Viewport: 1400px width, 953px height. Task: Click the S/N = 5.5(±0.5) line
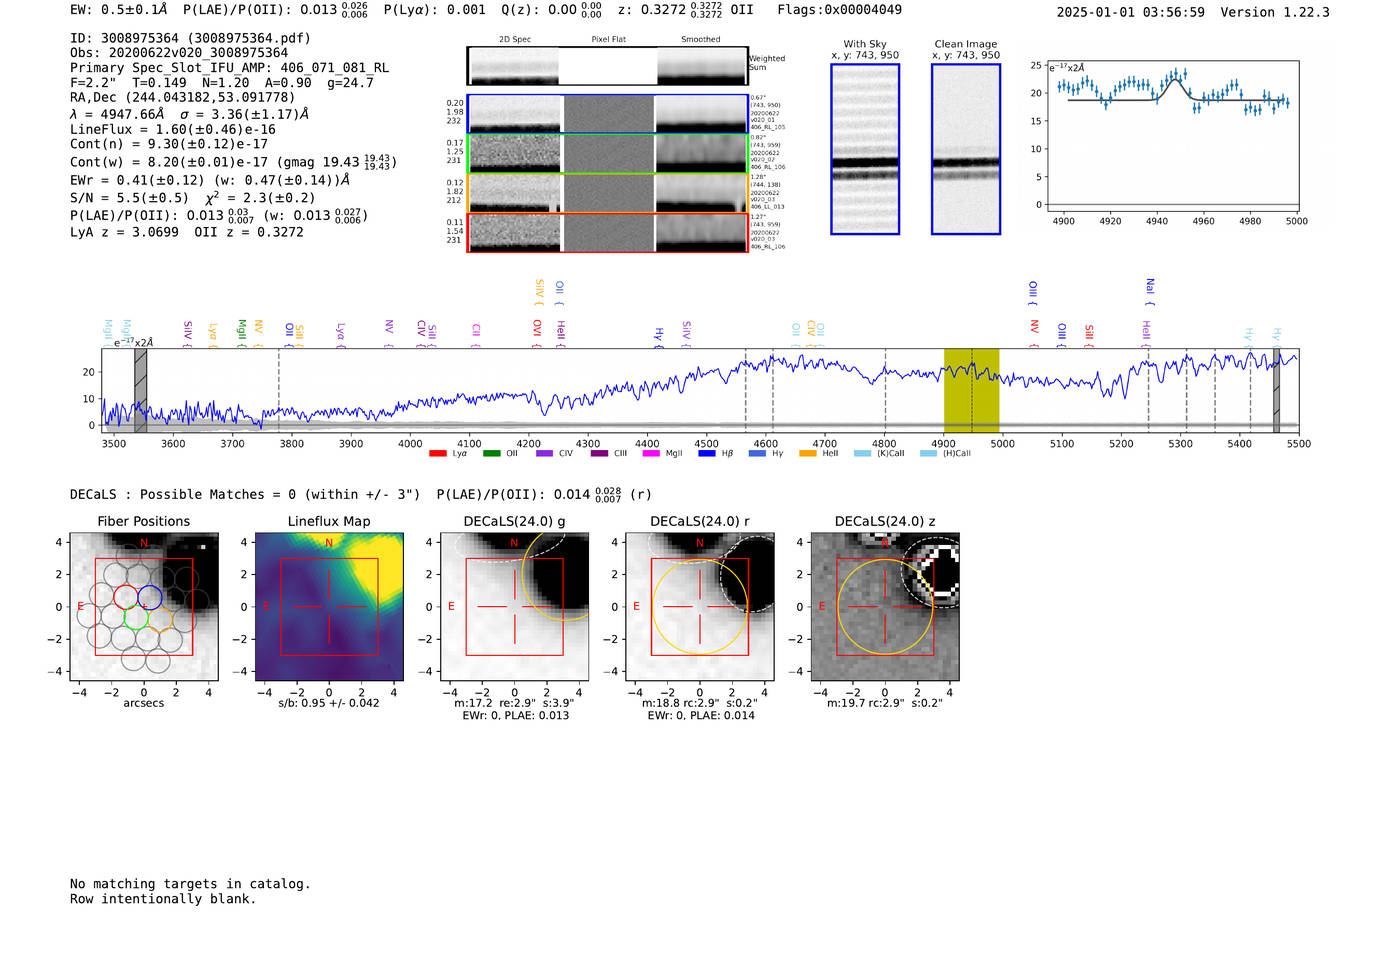point(193,197)
